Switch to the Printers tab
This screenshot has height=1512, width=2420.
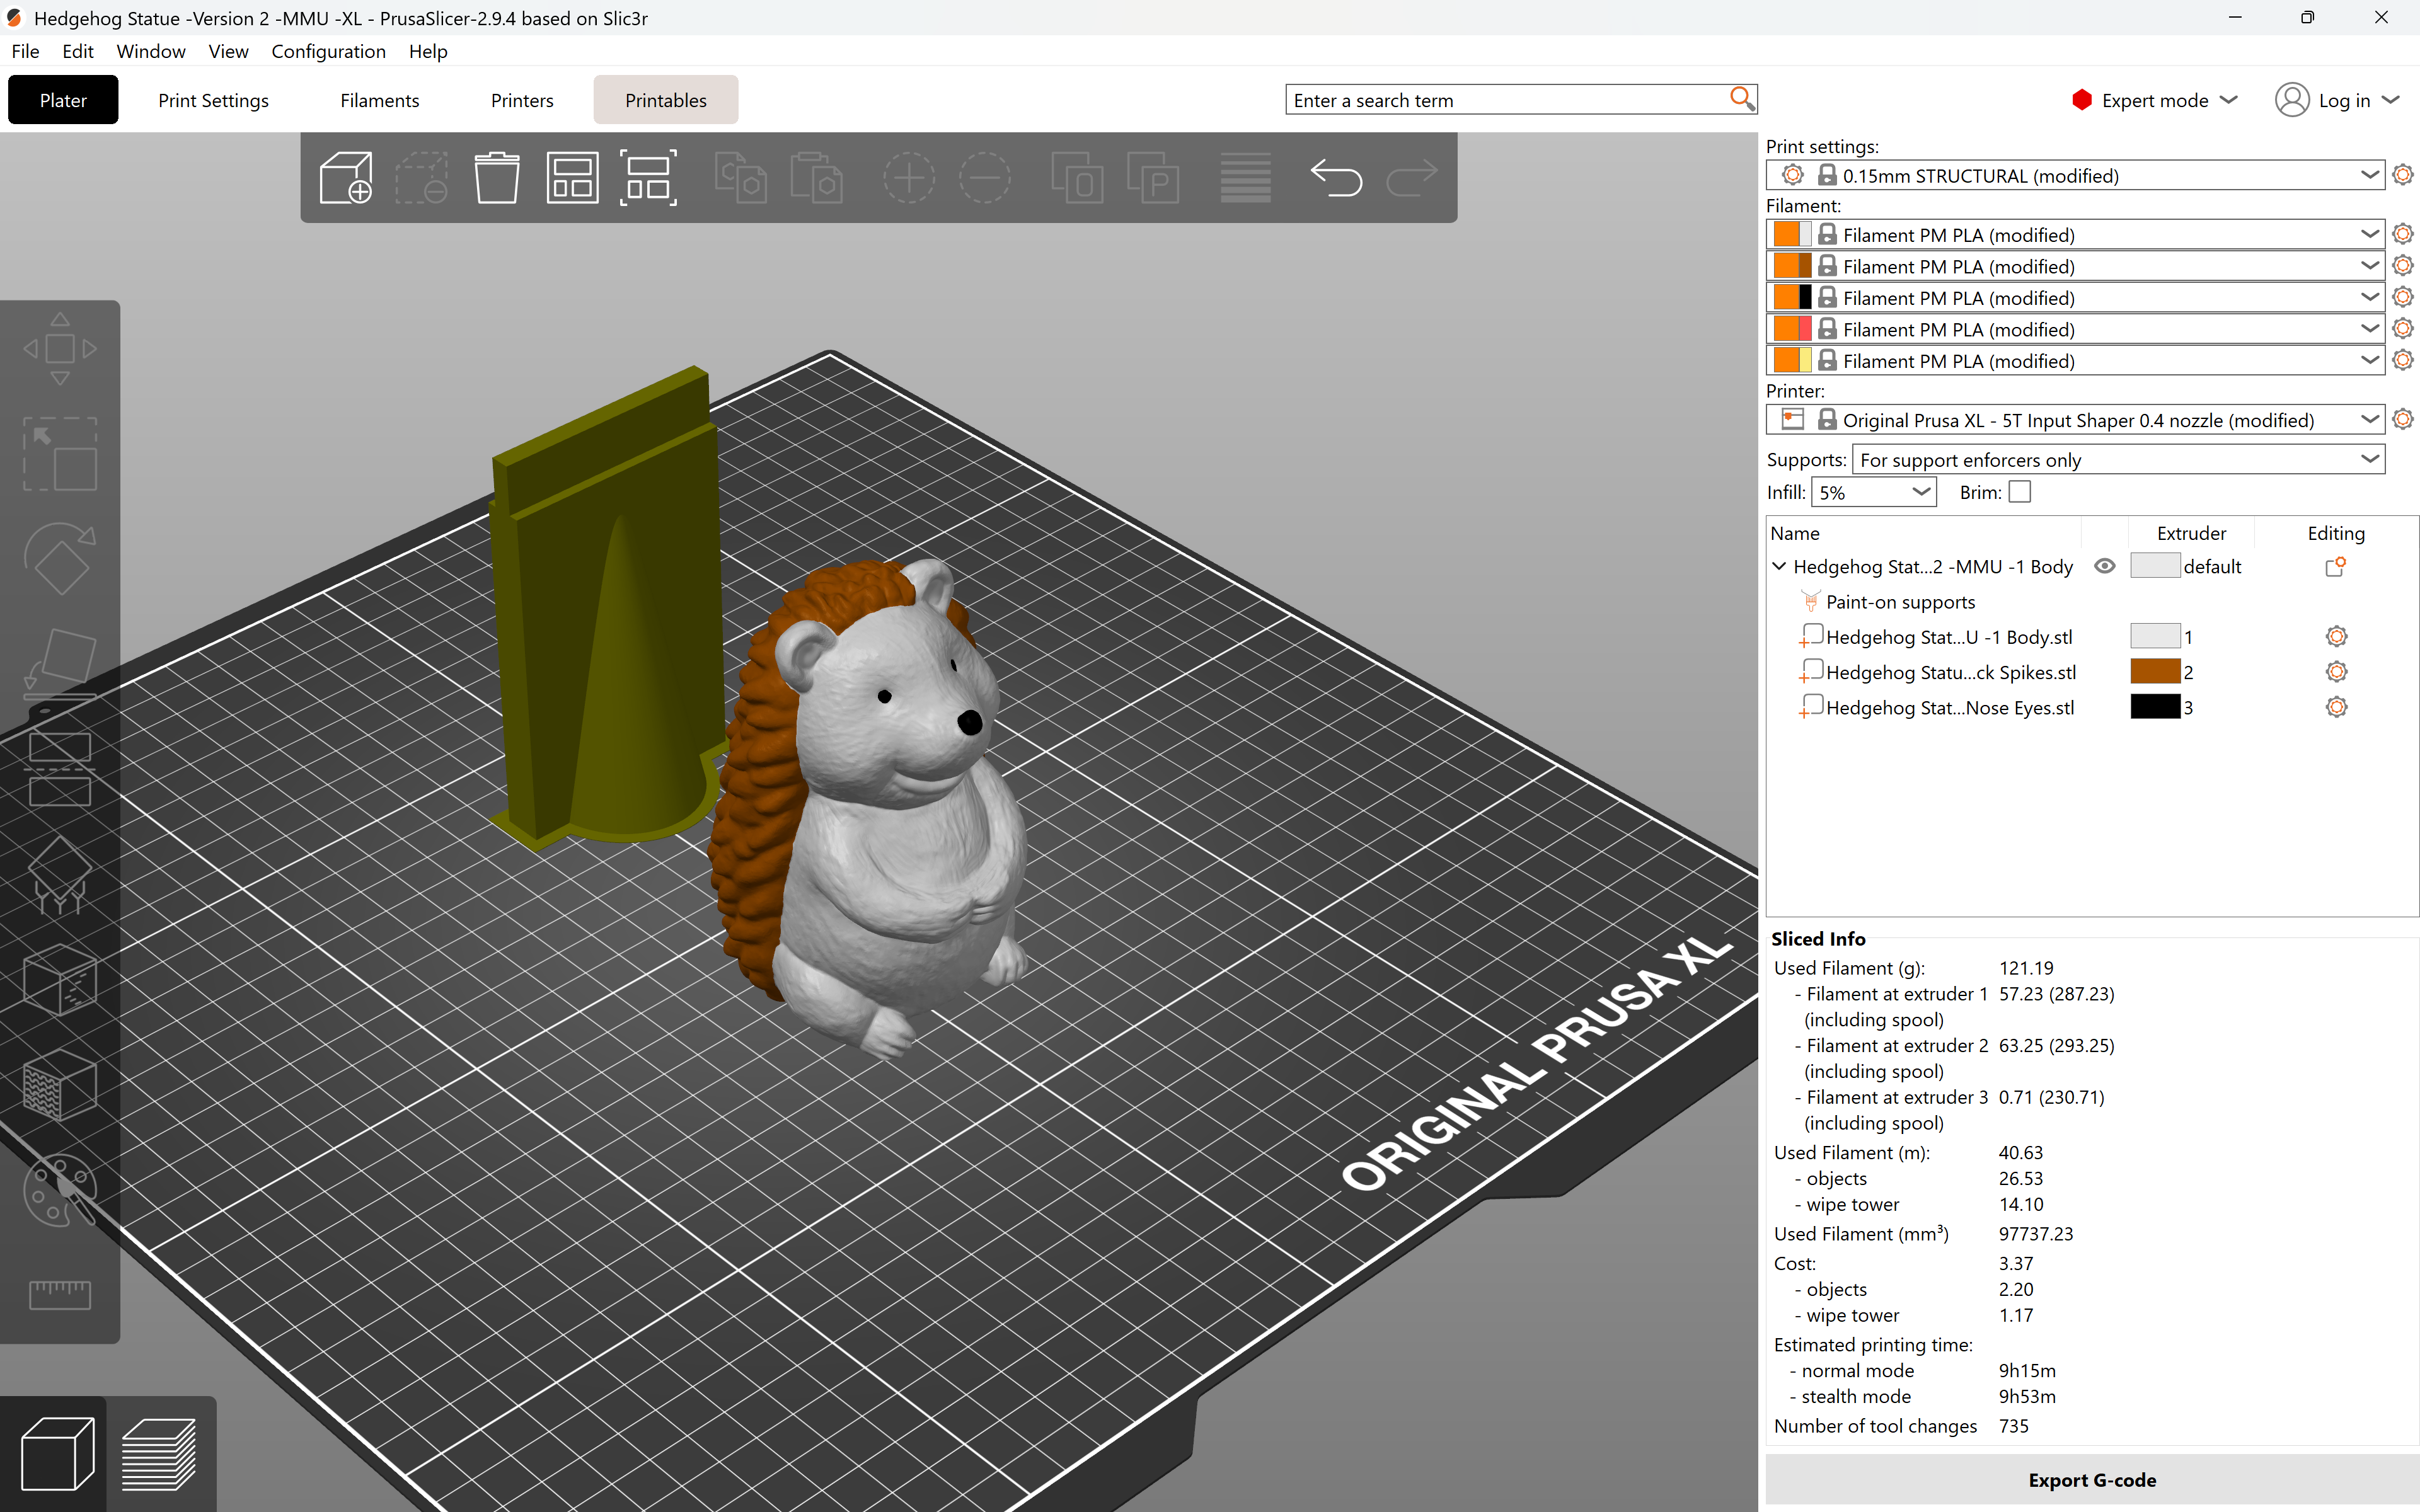pos(522,100)
